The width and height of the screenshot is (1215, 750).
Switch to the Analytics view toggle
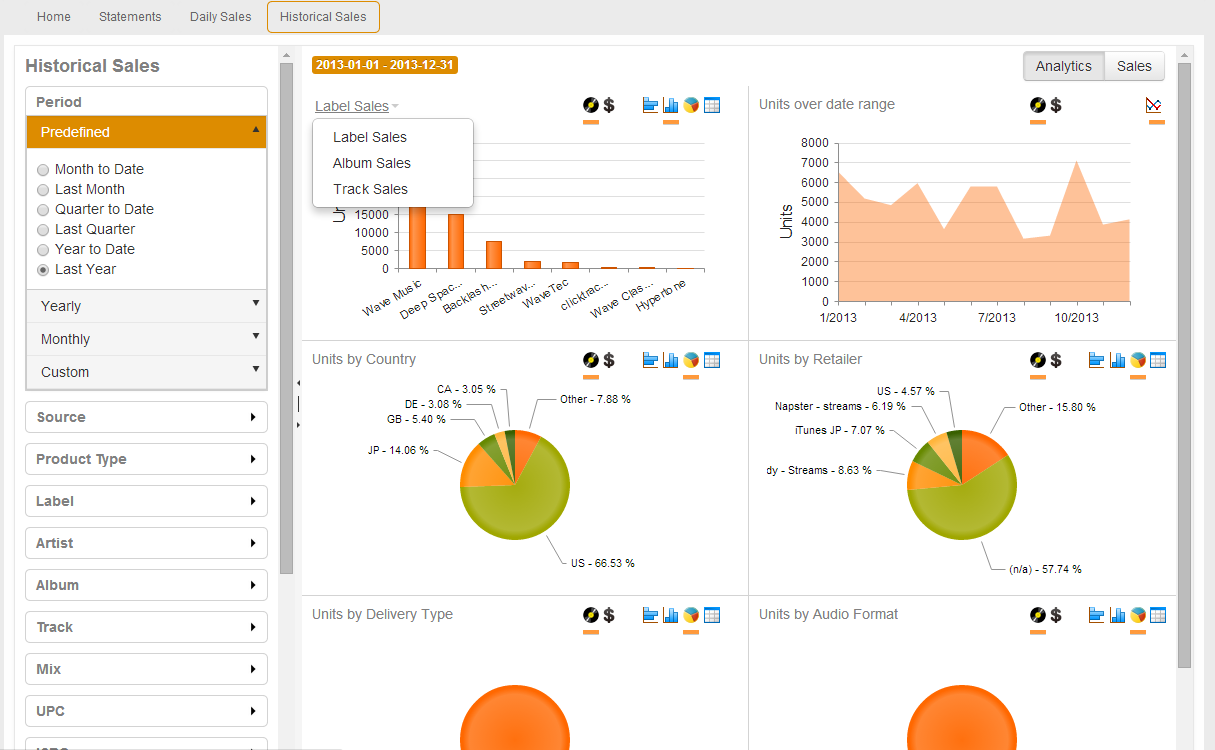click(x=1063, y=66)
